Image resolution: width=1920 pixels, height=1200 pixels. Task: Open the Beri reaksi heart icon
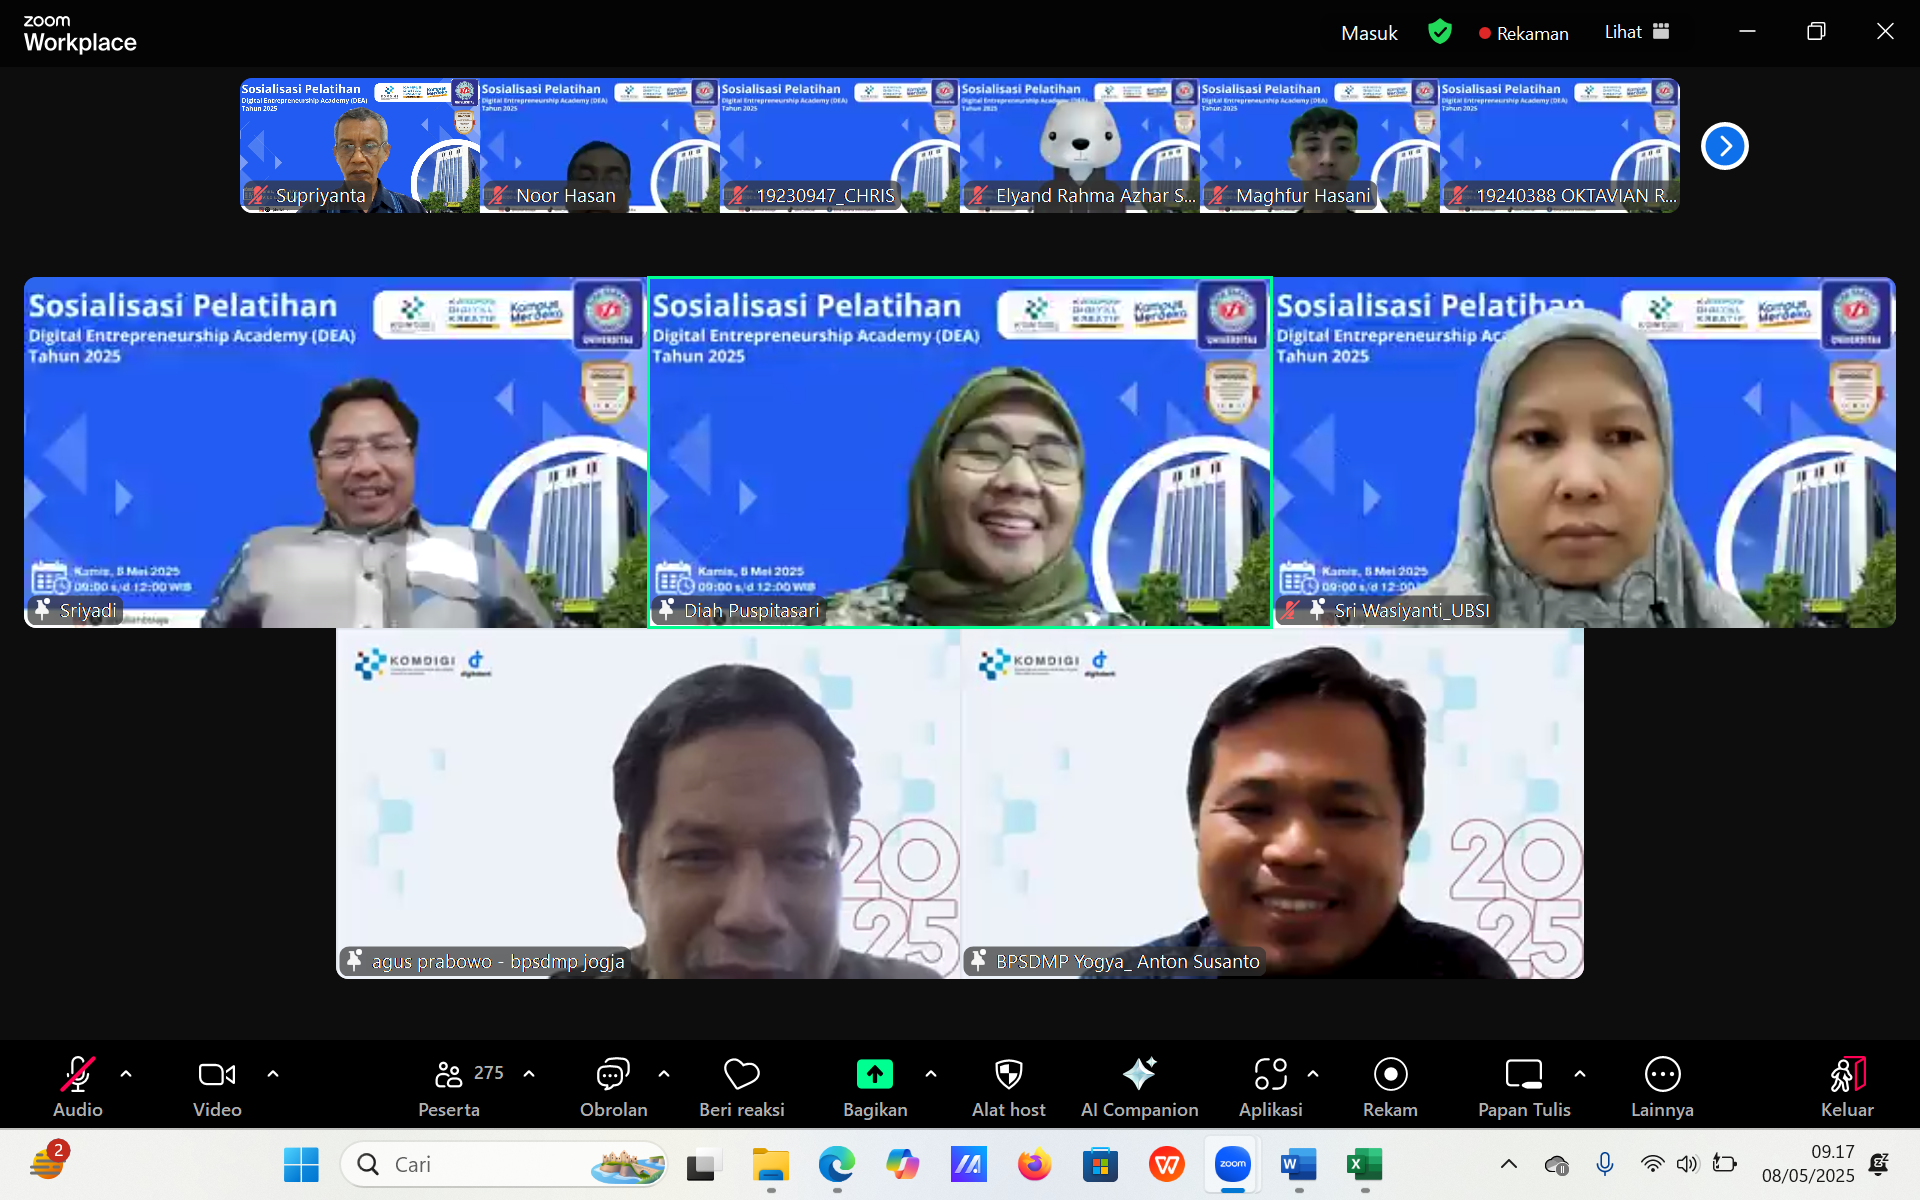pos(741,1075)
